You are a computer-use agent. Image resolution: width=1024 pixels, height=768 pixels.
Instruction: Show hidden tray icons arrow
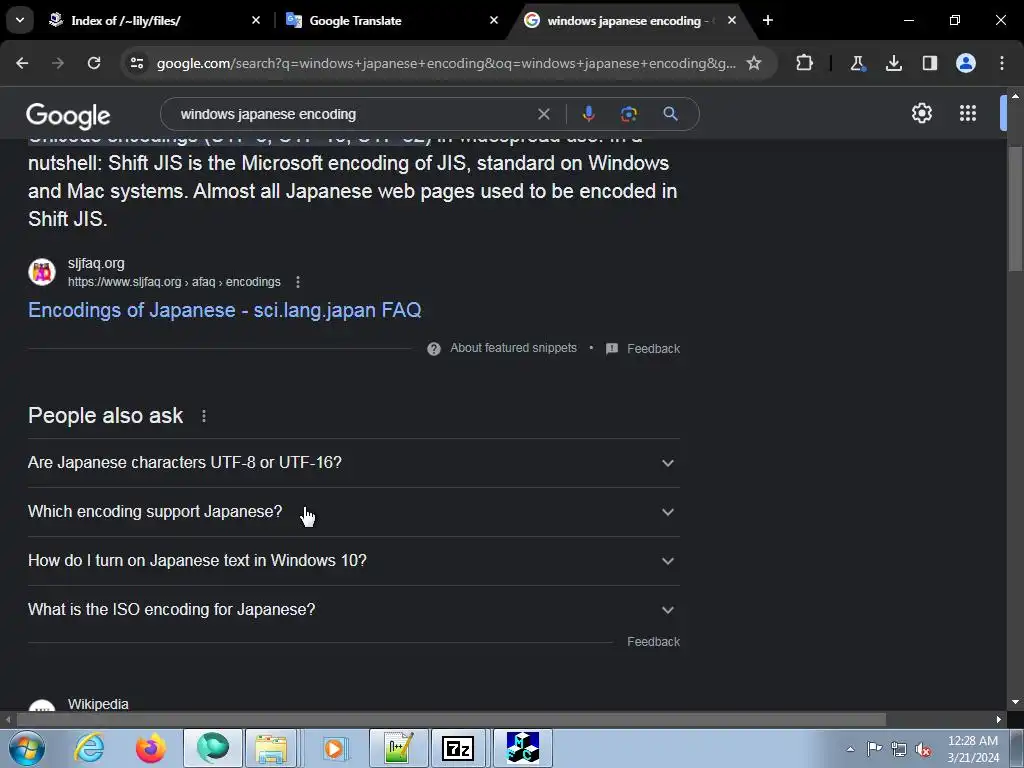coord(850,749)
